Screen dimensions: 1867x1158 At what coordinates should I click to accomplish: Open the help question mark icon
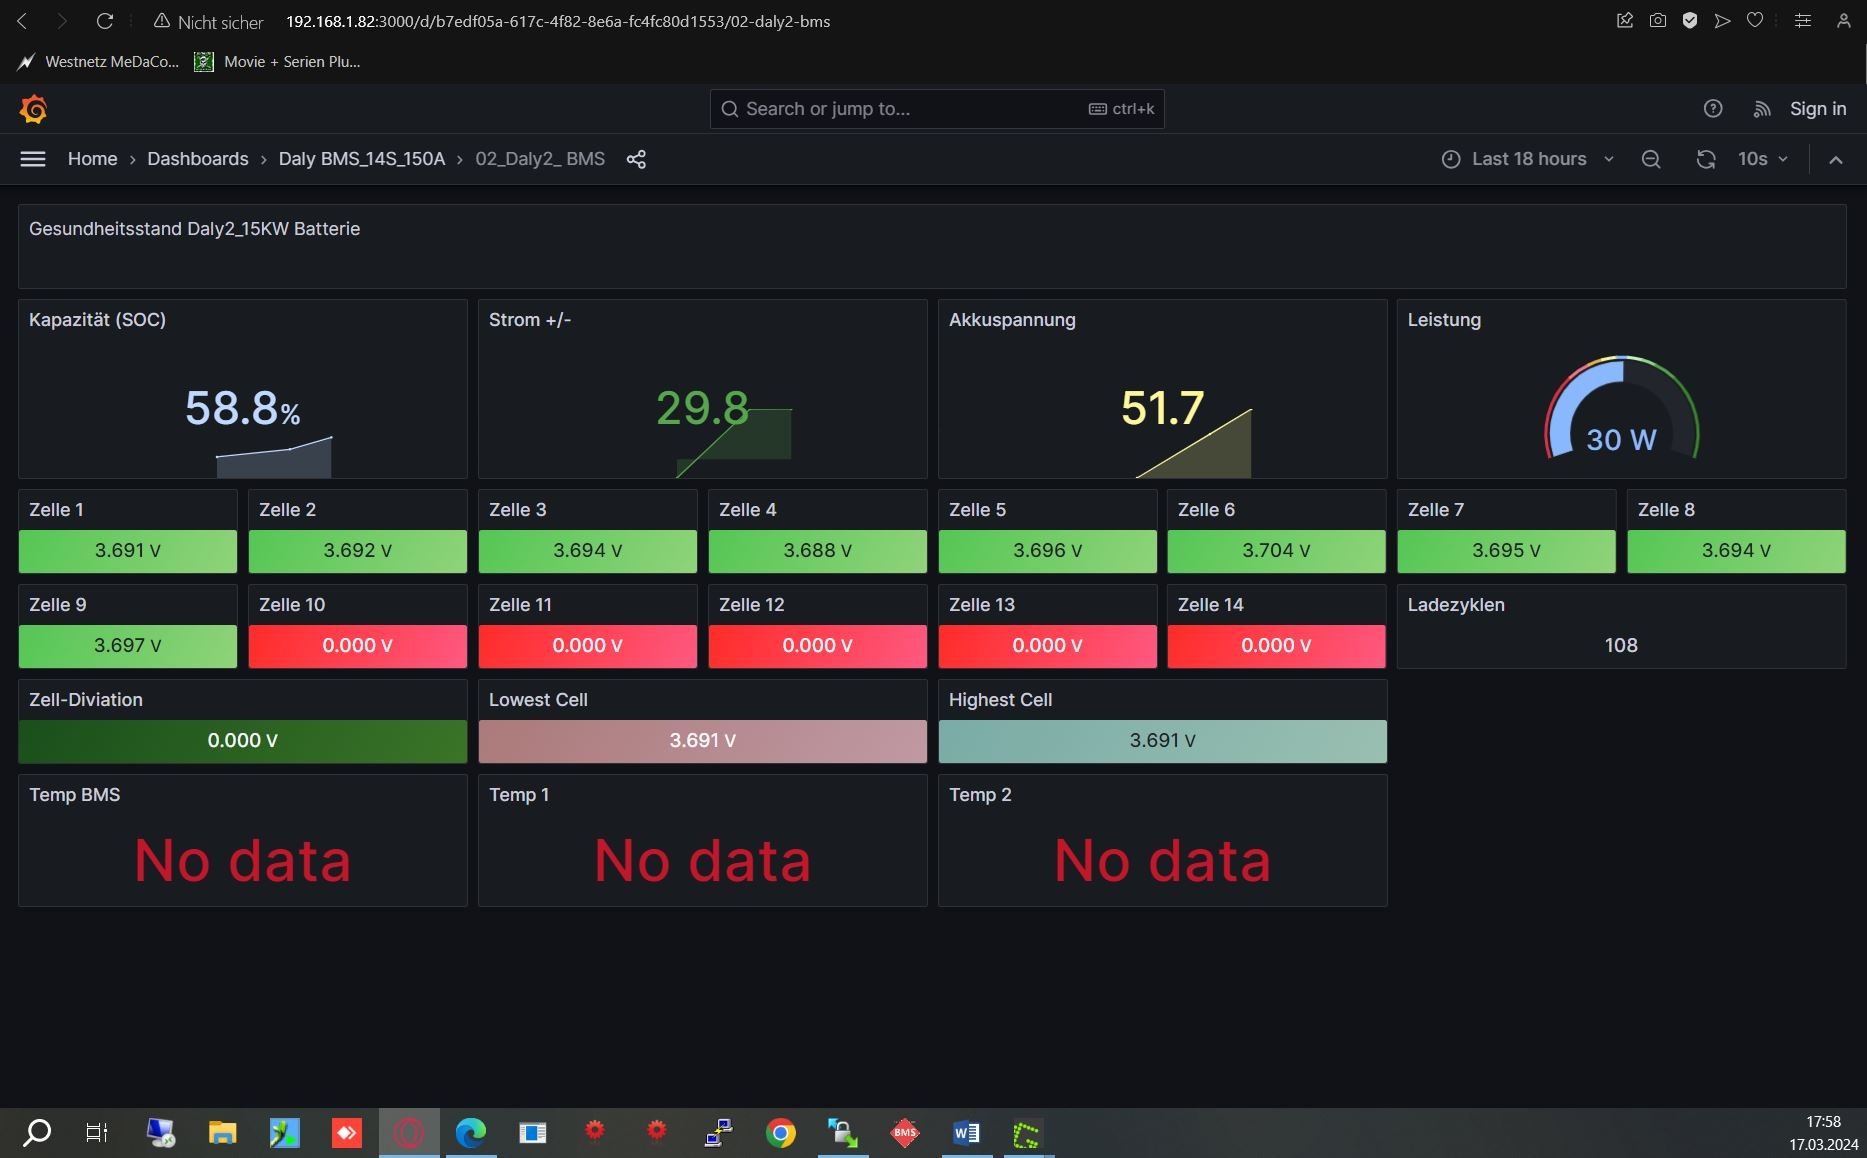(x=1713, y=109)
